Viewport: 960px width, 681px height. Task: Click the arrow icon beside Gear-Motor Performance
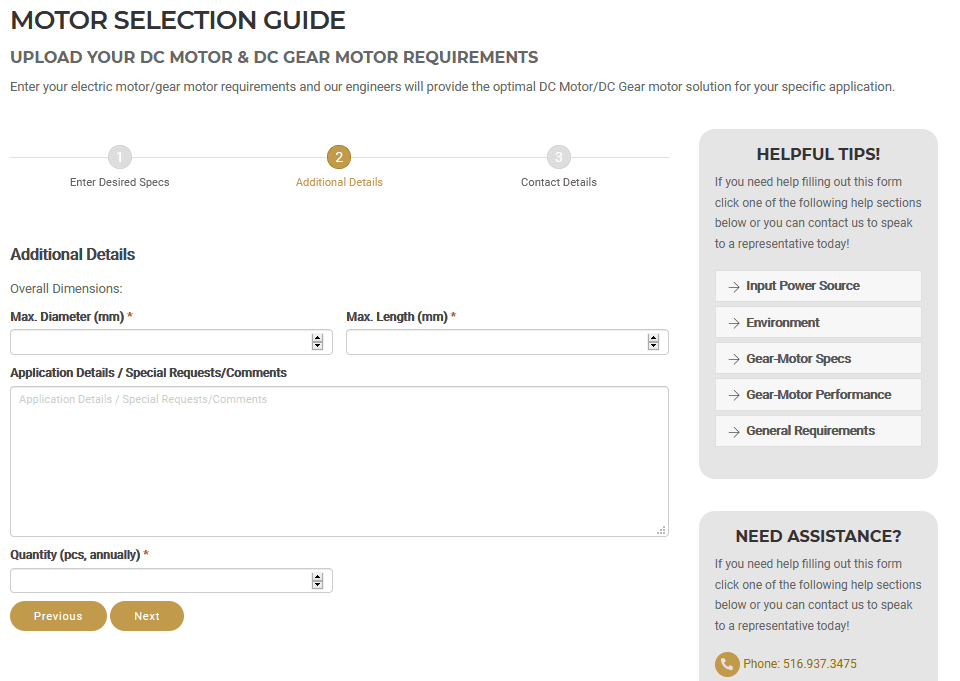pos(734,394)
